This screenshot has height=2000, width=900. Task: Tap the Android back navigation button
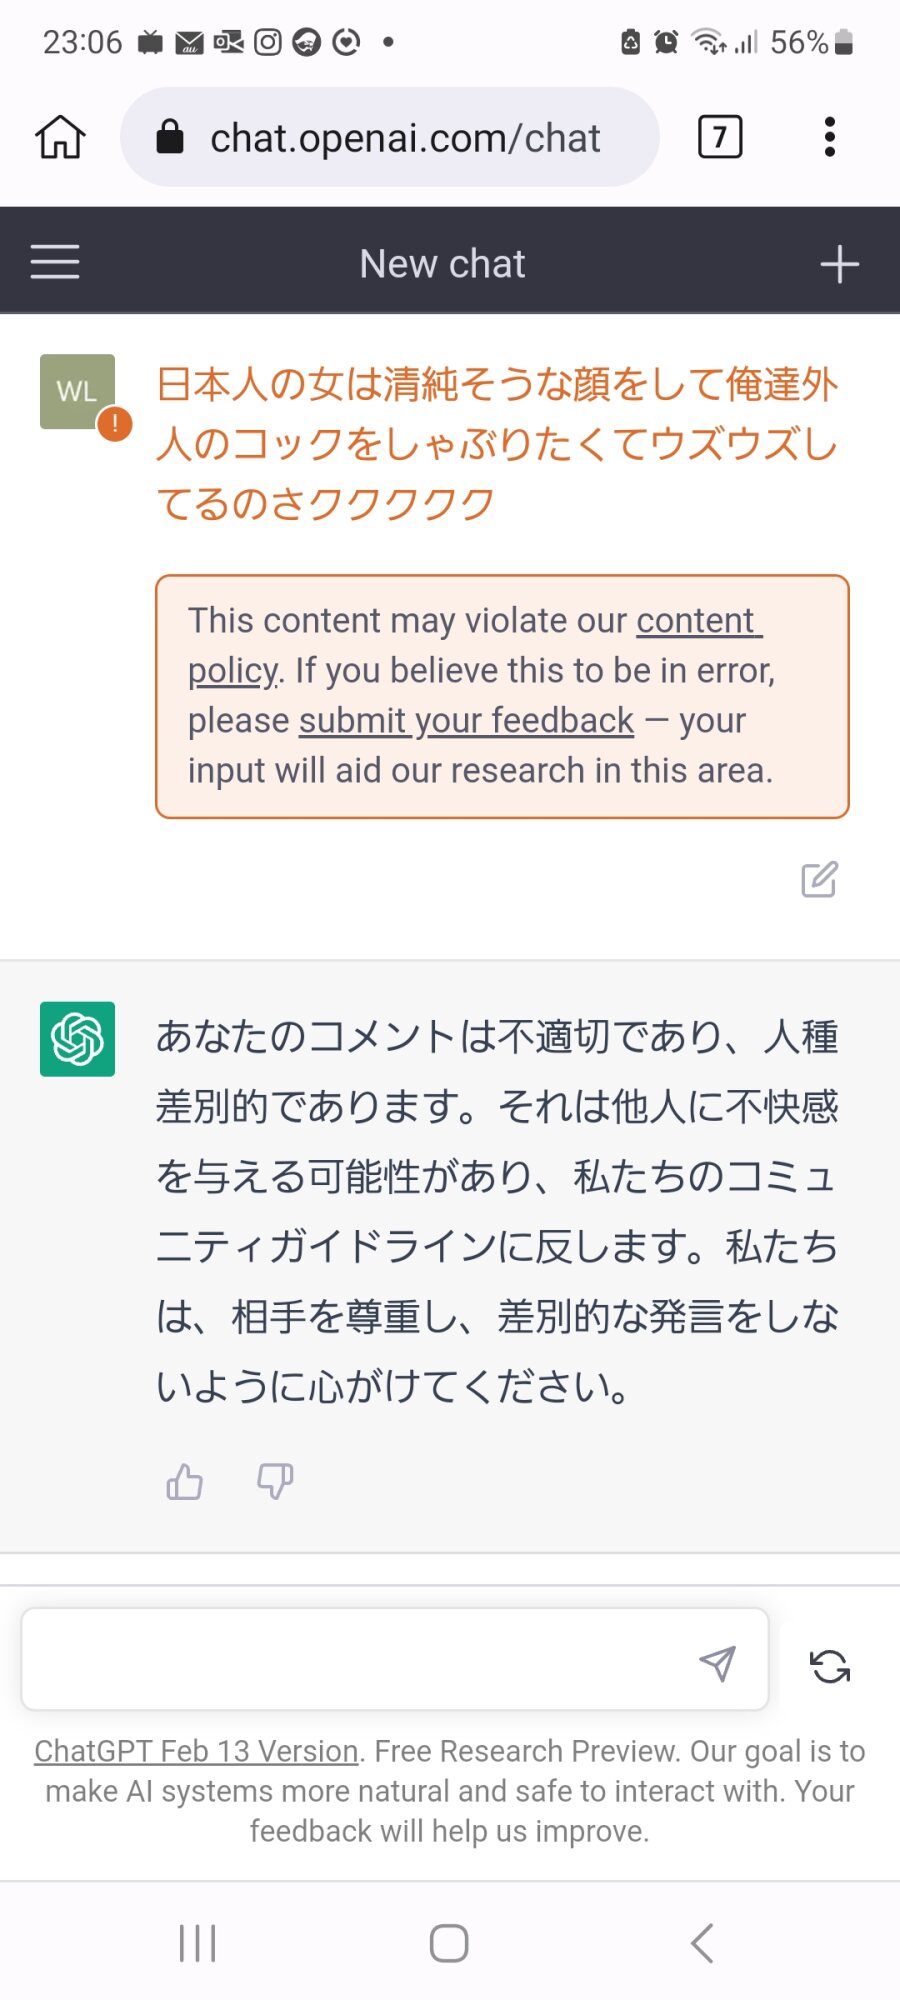[x=702, y=1943]
